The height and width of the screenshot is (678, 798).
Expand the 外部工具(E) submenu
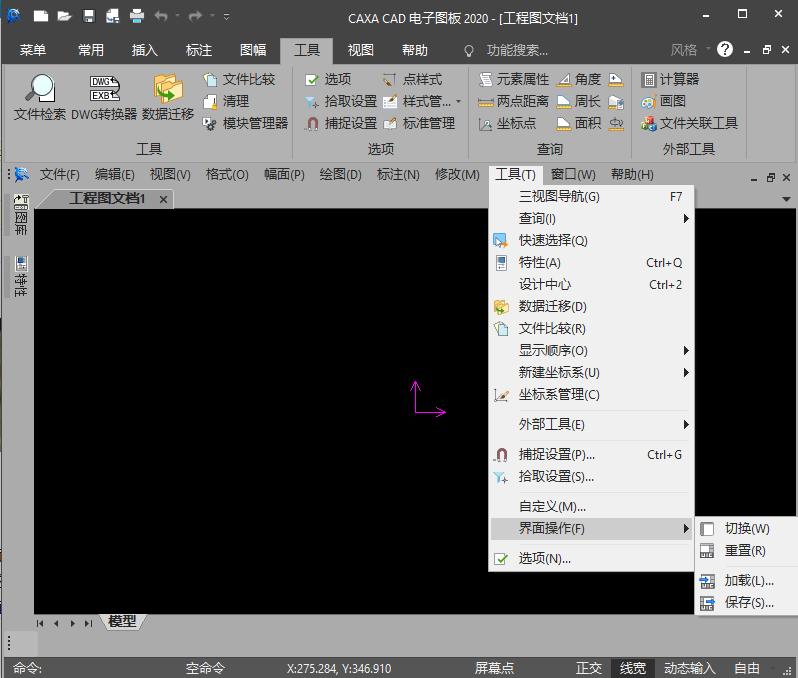[x=591, y=424]
